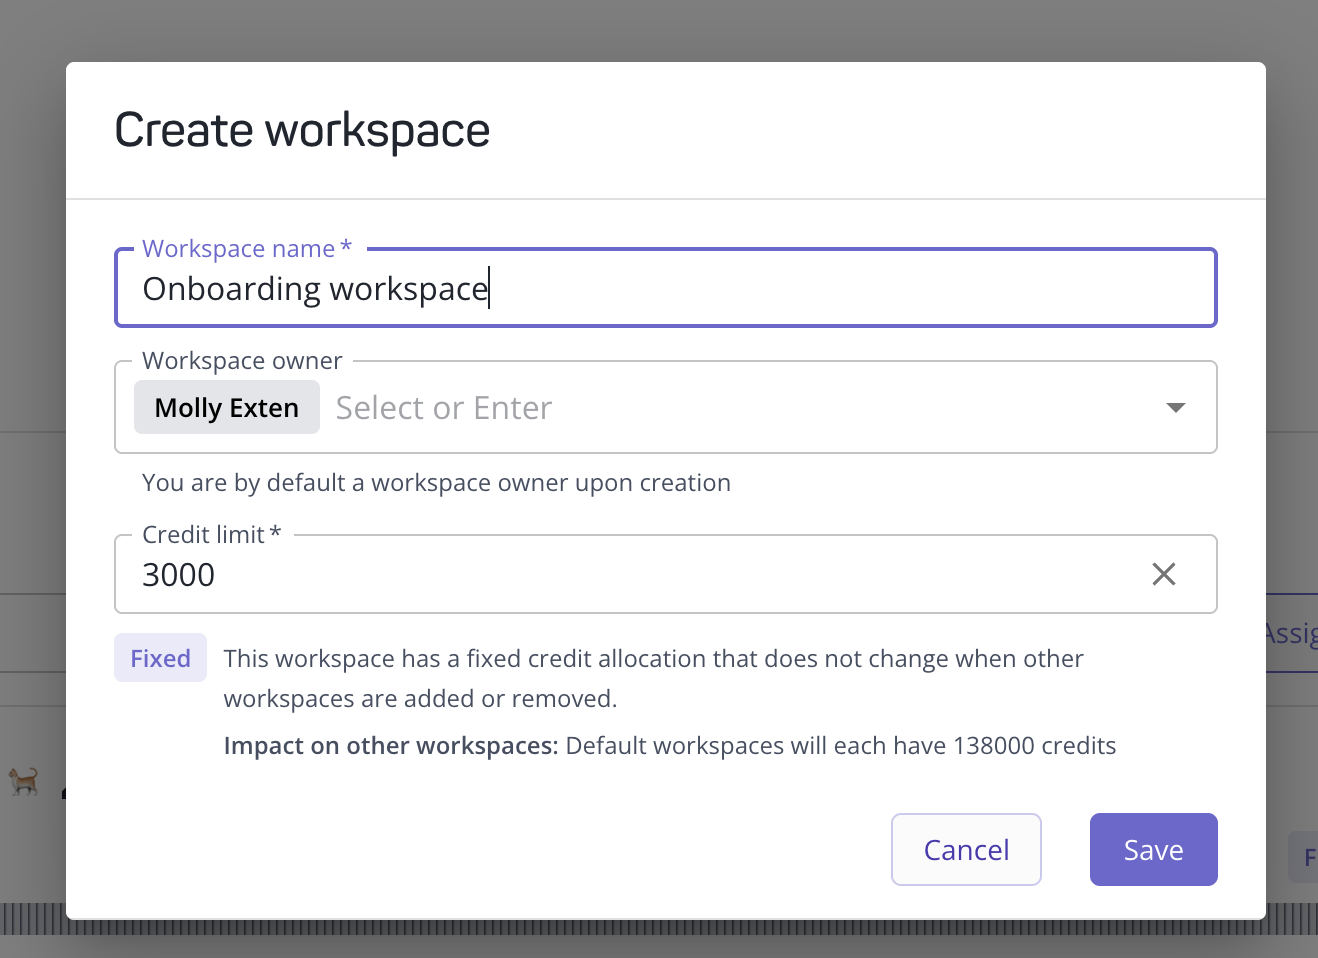1318x958 pixels.
Task: Click the cat emoji behind the dialog
Action: click(24, 780)
